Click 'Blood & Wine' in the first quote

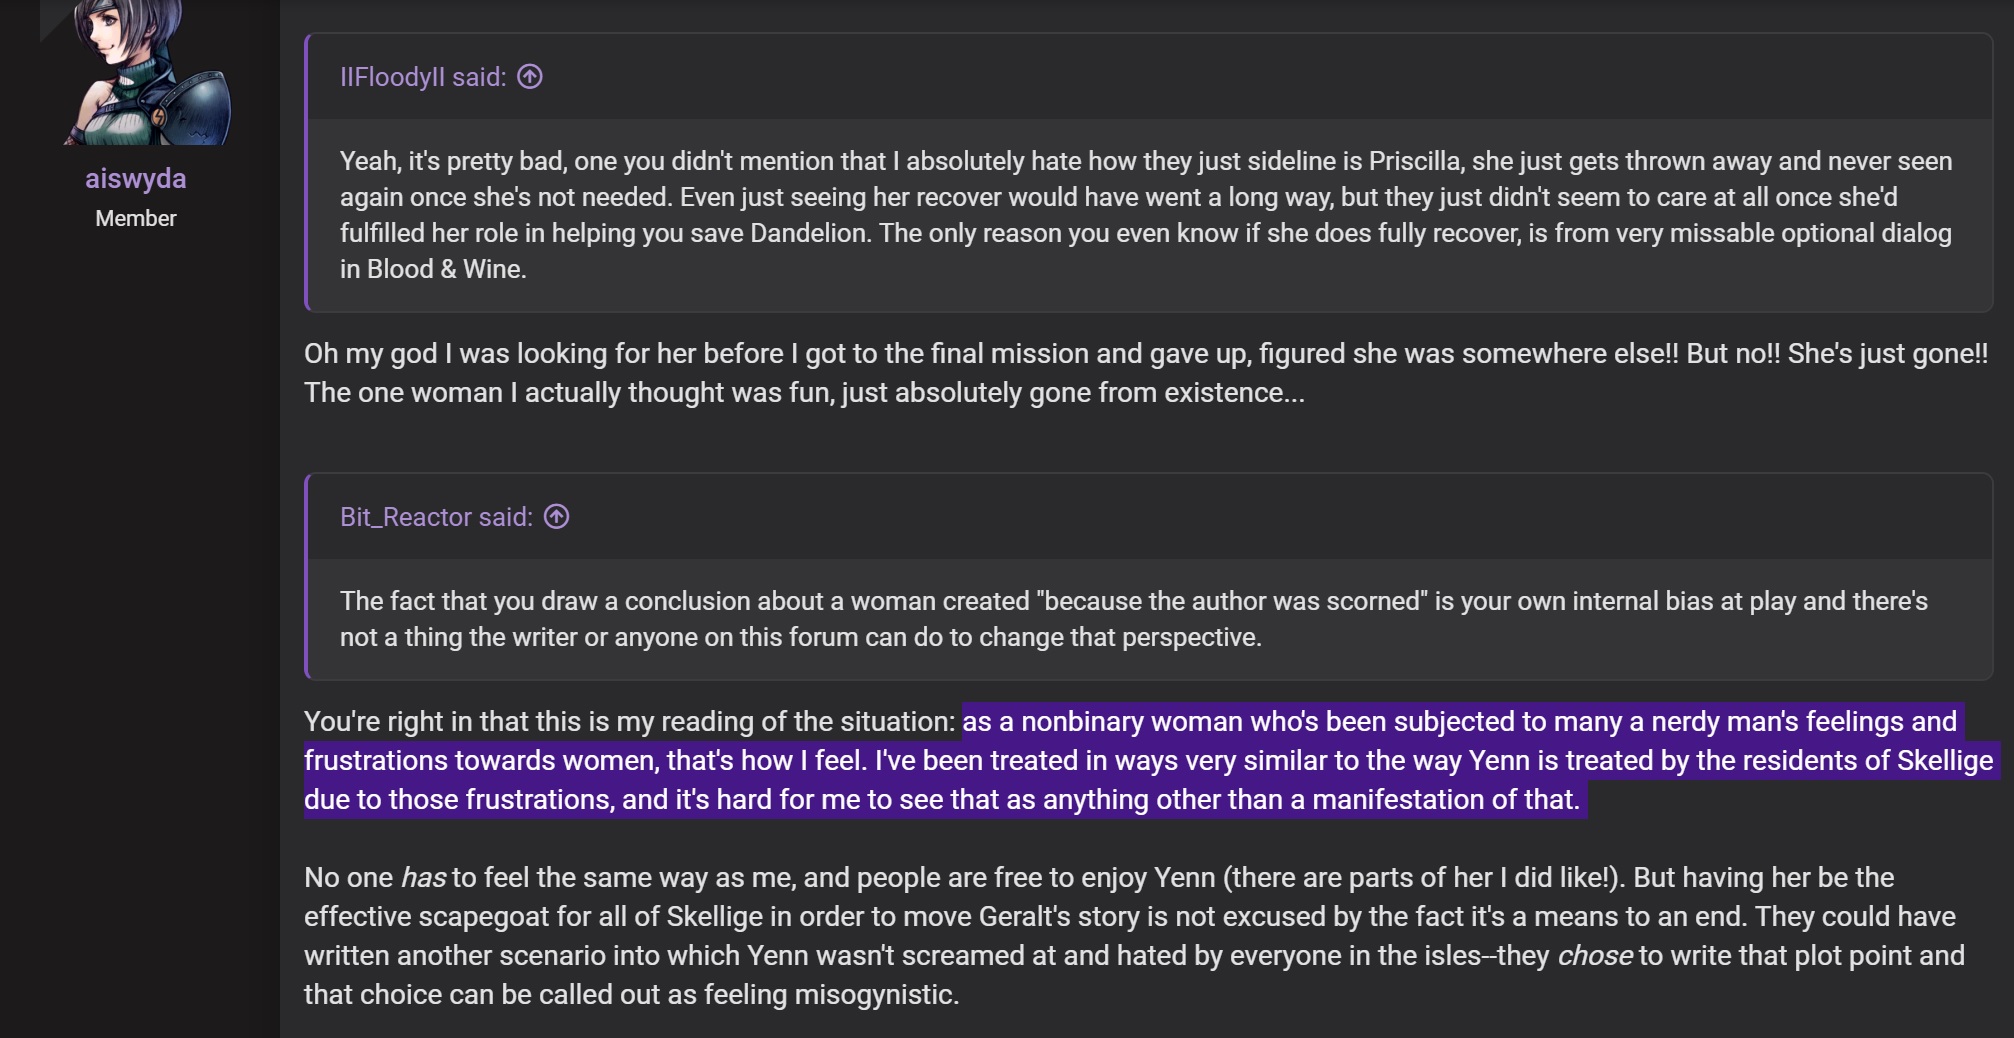point(446,269)
